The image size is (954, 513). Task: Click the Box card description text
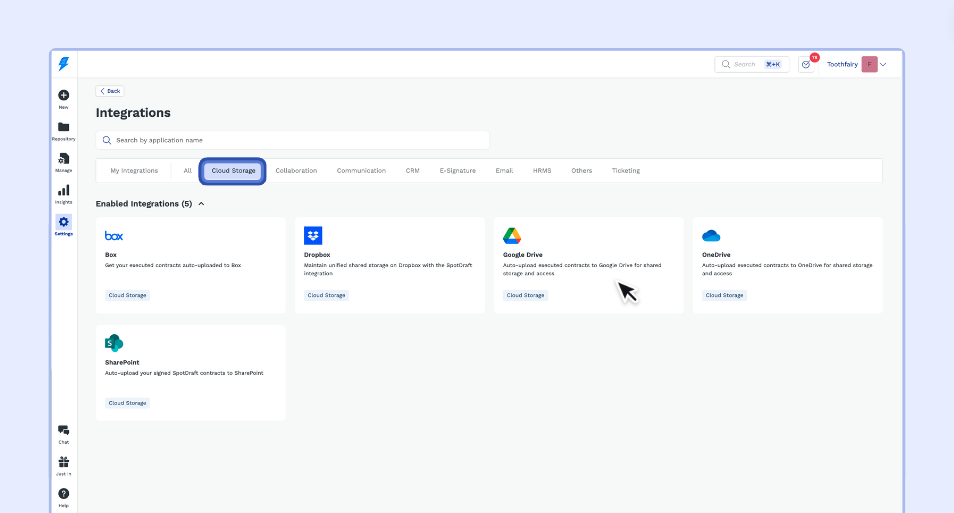pyautogui.click(x=173, y=265)
